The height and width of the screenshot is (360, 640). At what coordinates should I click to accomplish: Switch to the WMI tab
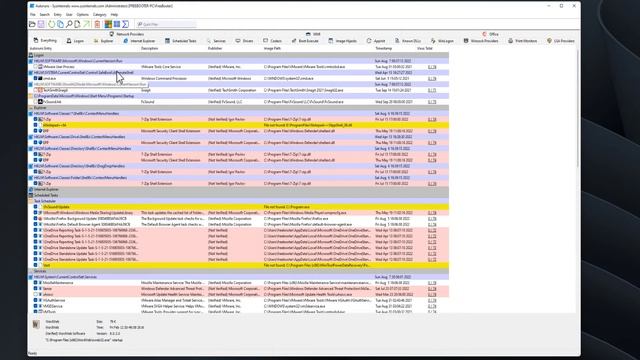pyautogui.click(x=313, y=34)
